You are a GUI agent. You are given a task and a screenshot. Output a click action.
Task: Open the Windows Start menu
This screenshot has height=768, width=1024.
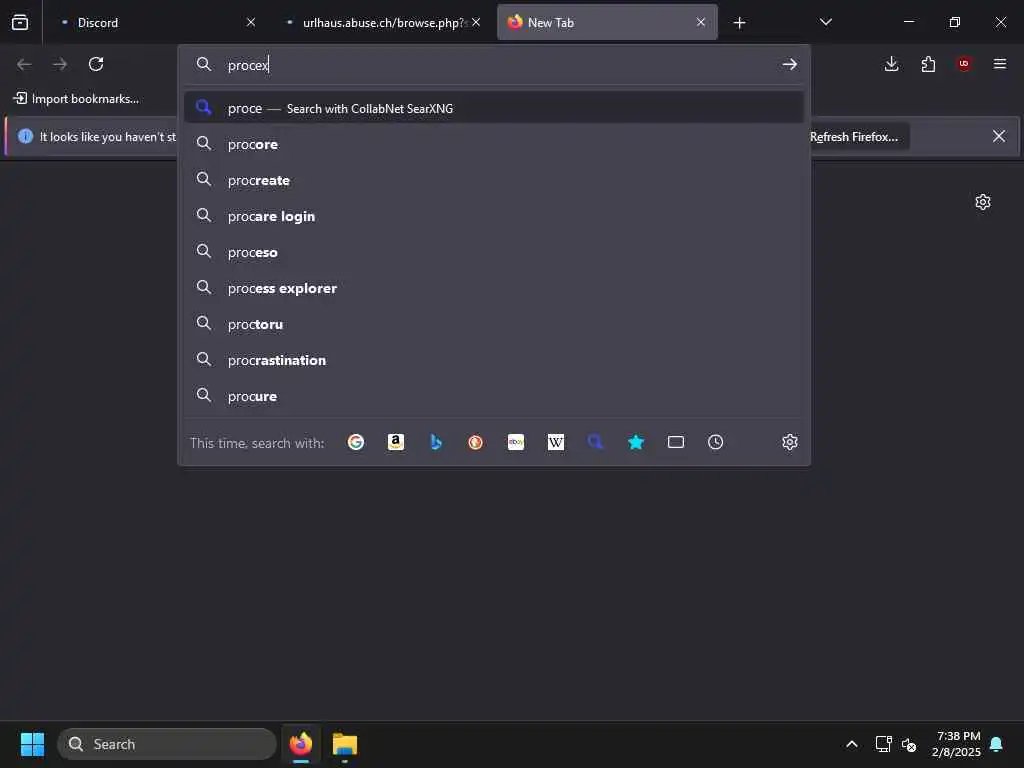[x=33, y=744]
